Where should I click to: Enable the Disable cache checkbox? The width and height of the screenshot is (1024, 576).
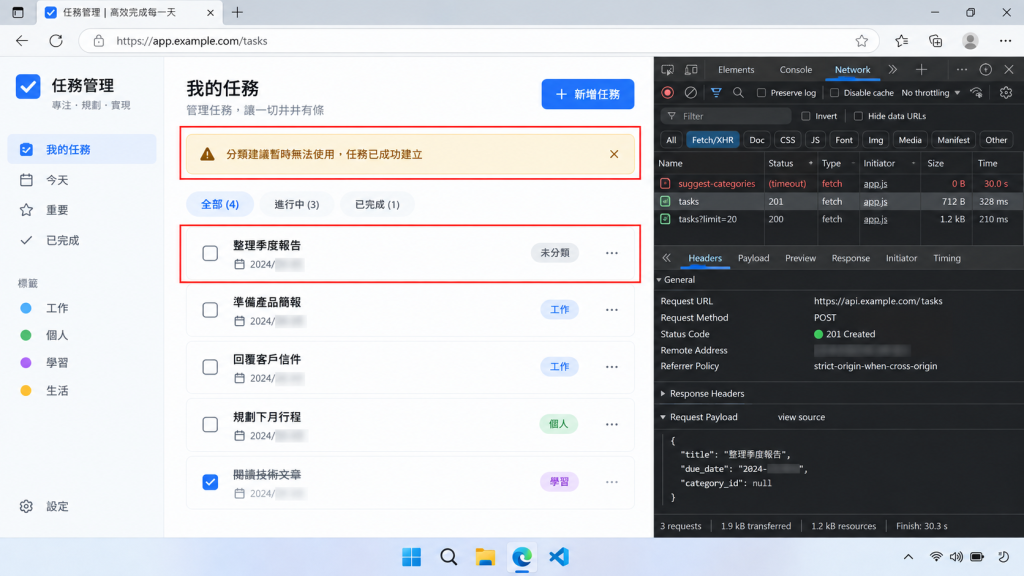835,93
